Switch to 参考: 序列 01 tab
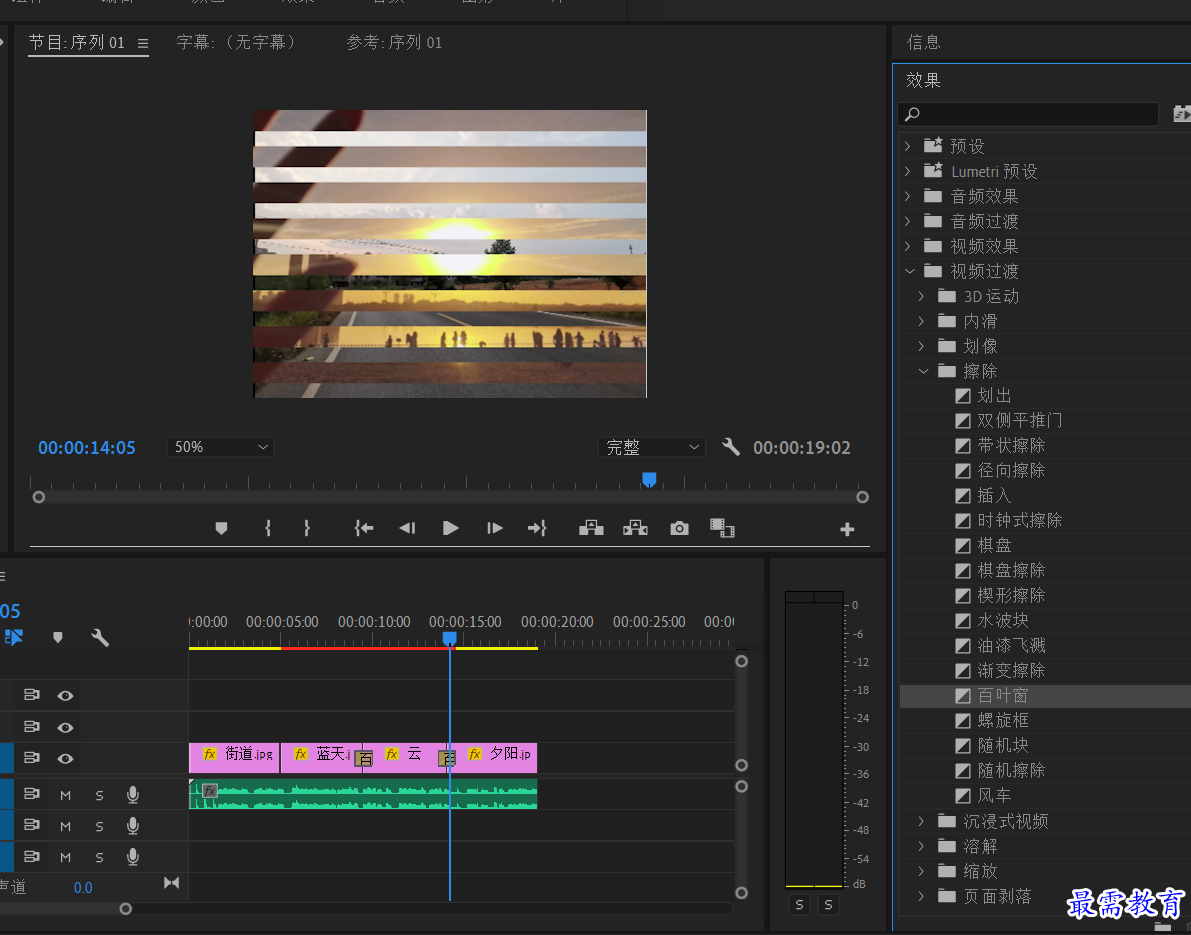Image resolution: width=1191 pixels, height=935 pixels. point(394,43)
